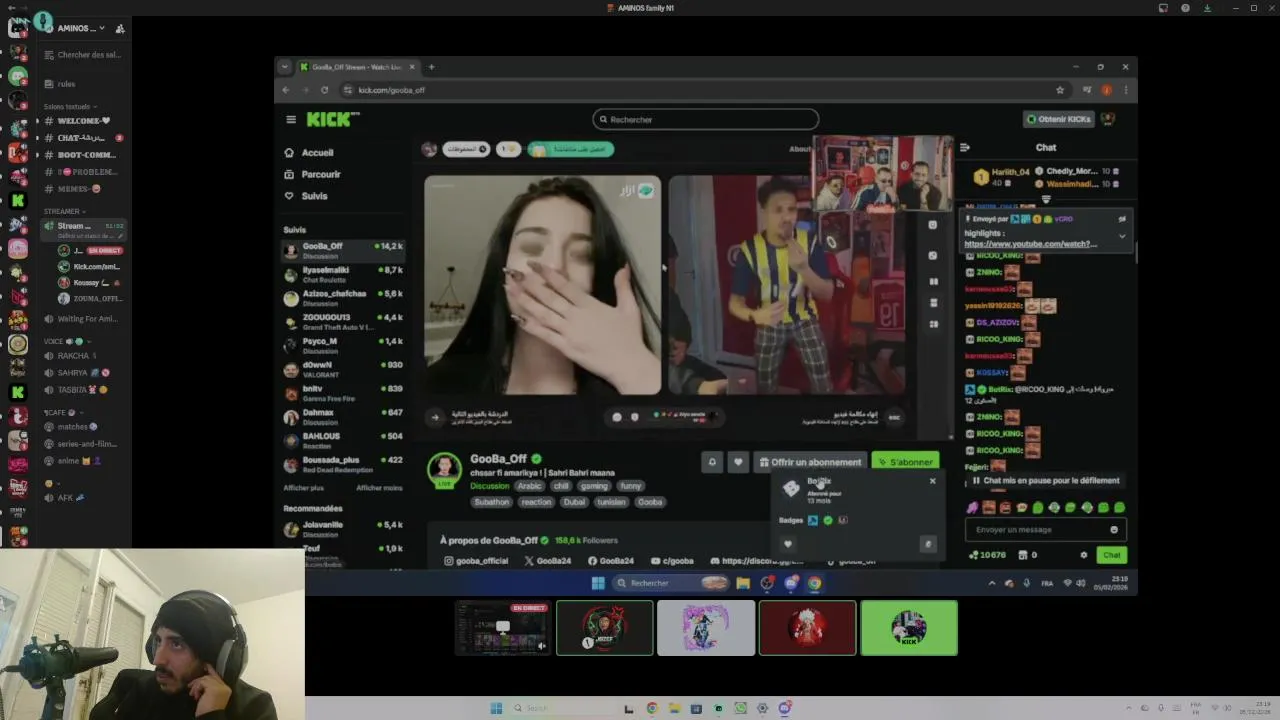Select the Psyco_M followed channel
The width and height of the screenshot is (1280, 720).
343,346
